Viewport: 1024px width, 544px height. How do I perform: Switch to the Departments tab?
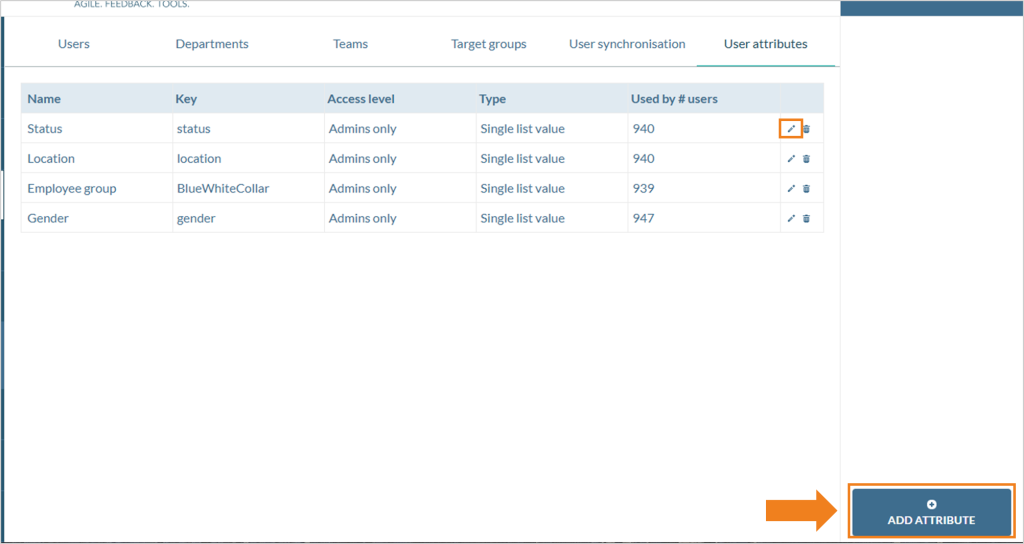point(212,44)
